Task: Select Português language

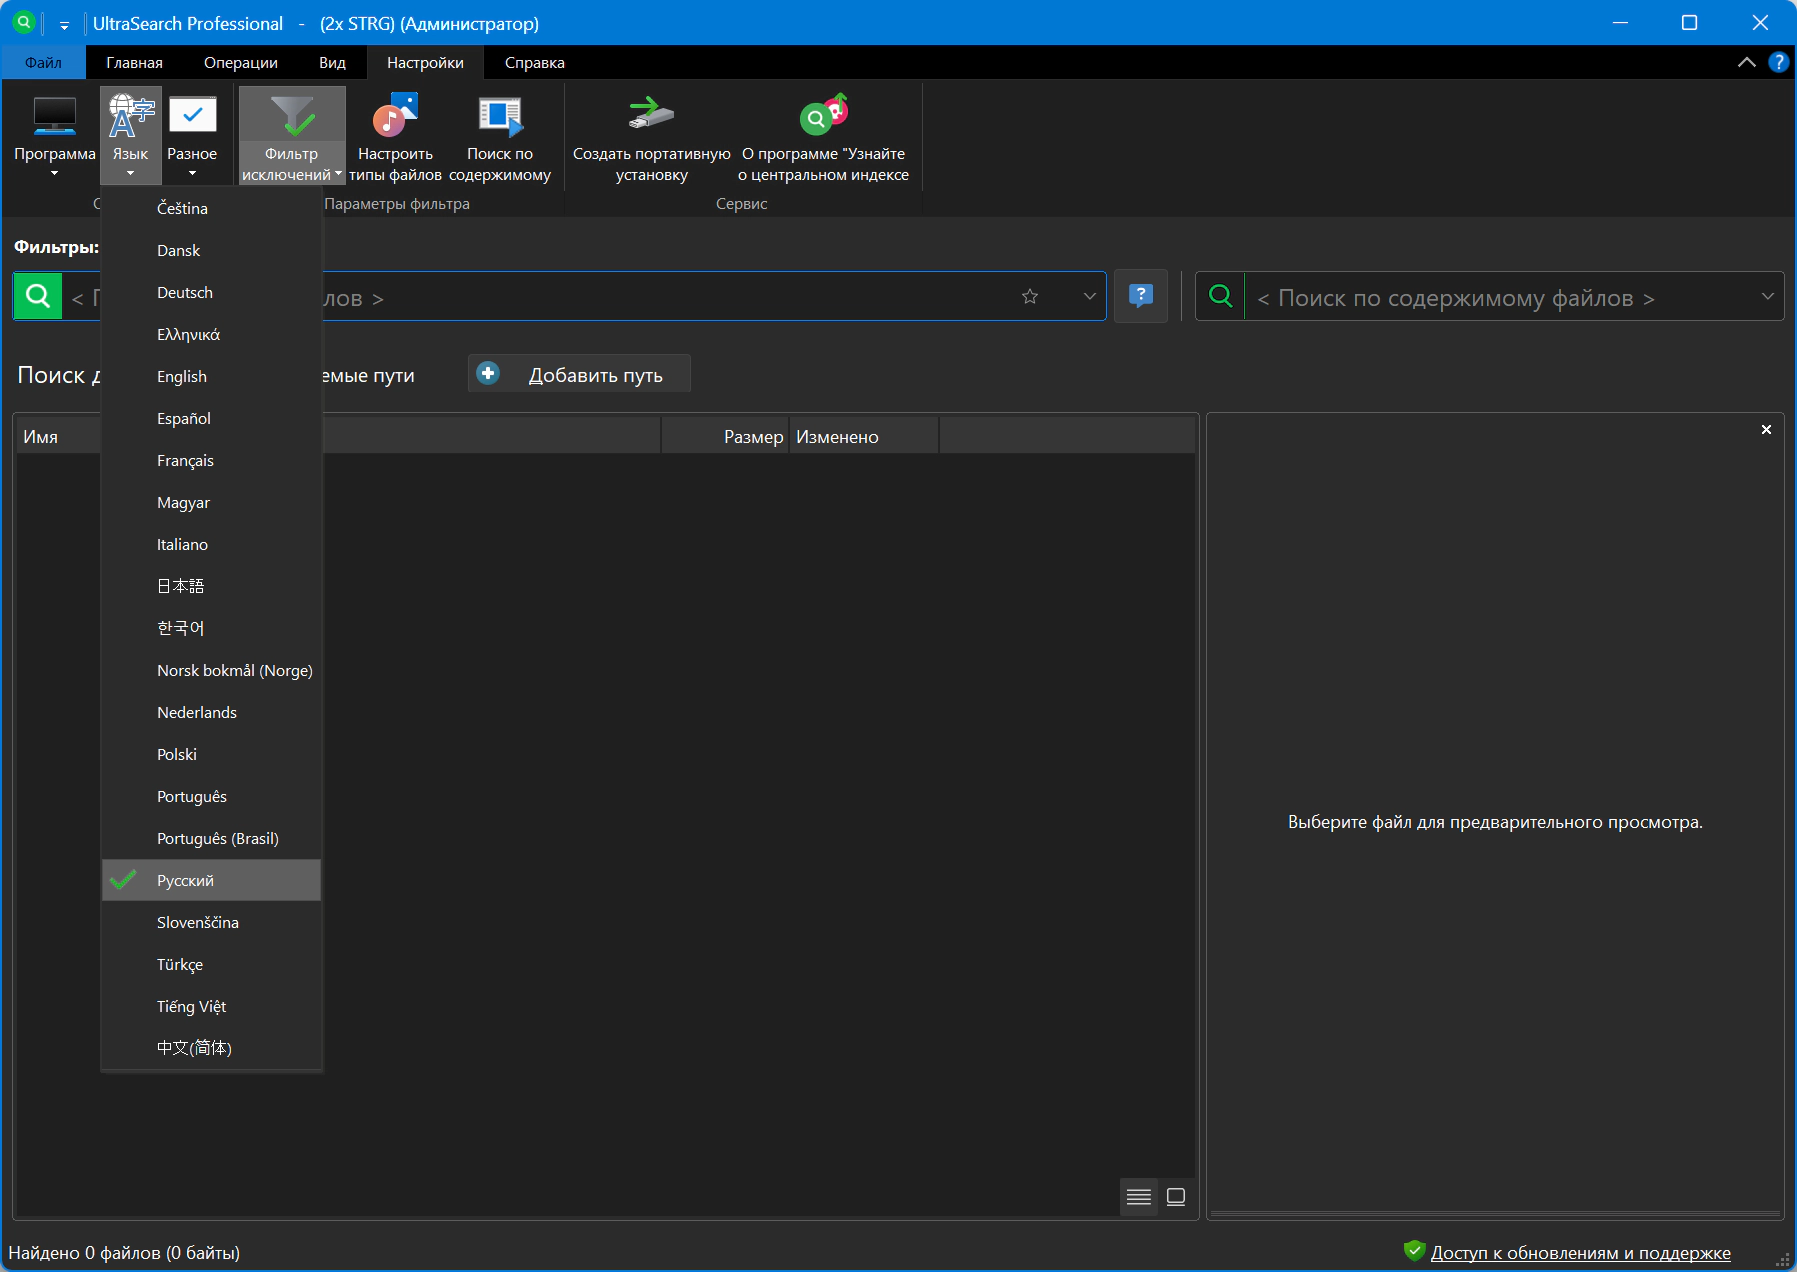Action: (211, 796)
